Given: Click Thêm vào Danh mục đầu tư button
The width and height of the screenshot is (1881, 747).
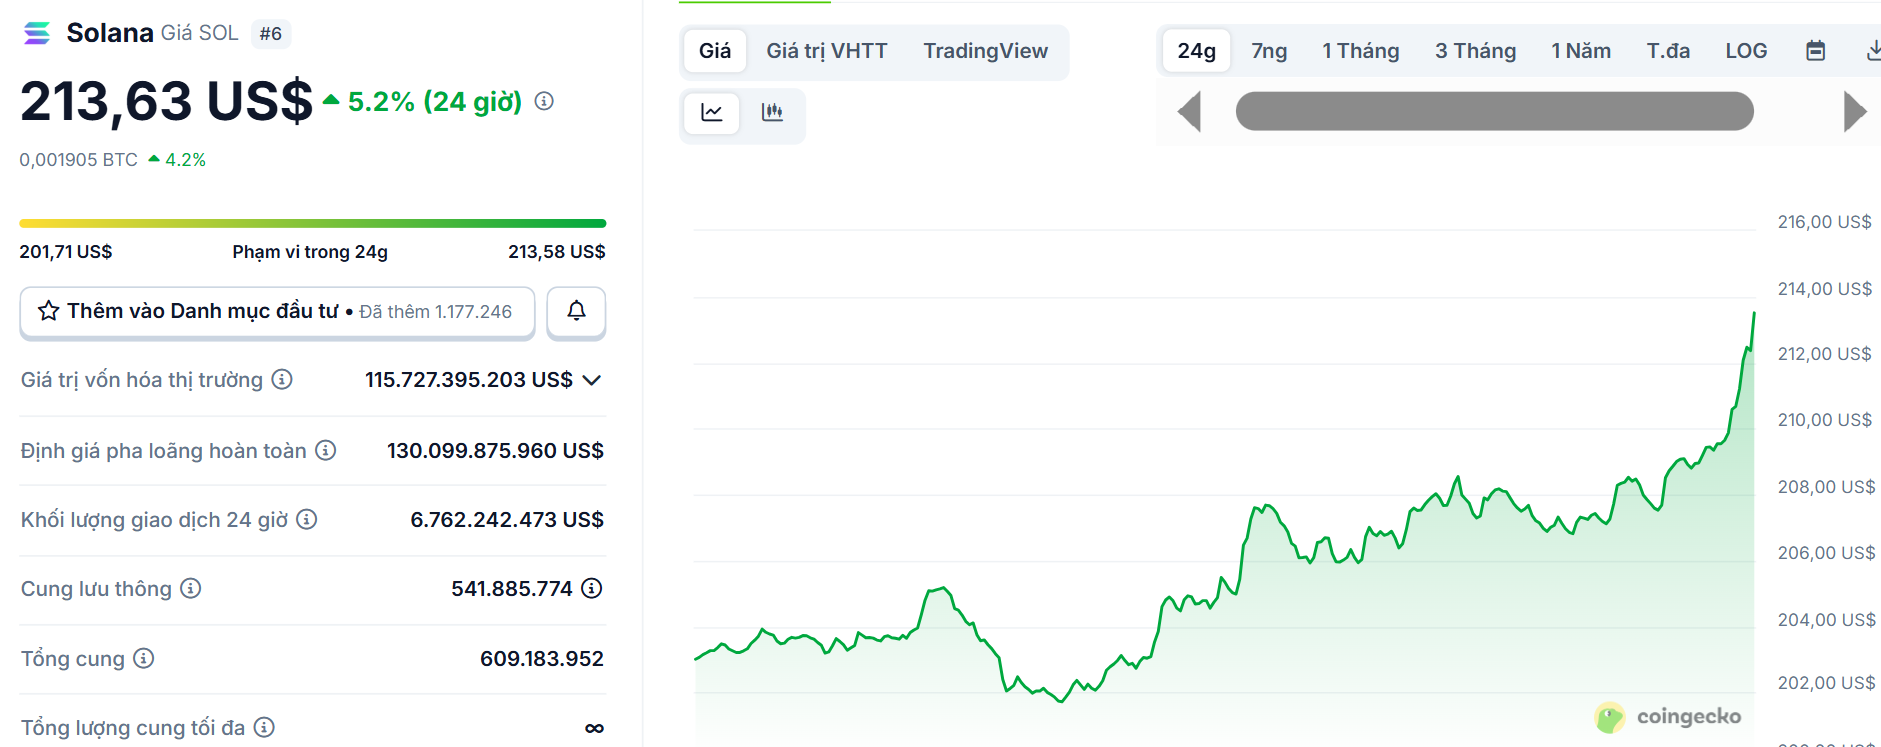Looking at the screenshot, I should (277, 311).
